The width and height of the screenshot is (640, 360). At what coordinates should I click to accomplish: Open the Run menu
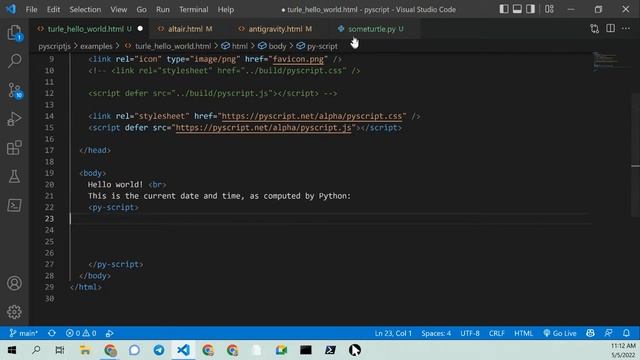point(162,9)
